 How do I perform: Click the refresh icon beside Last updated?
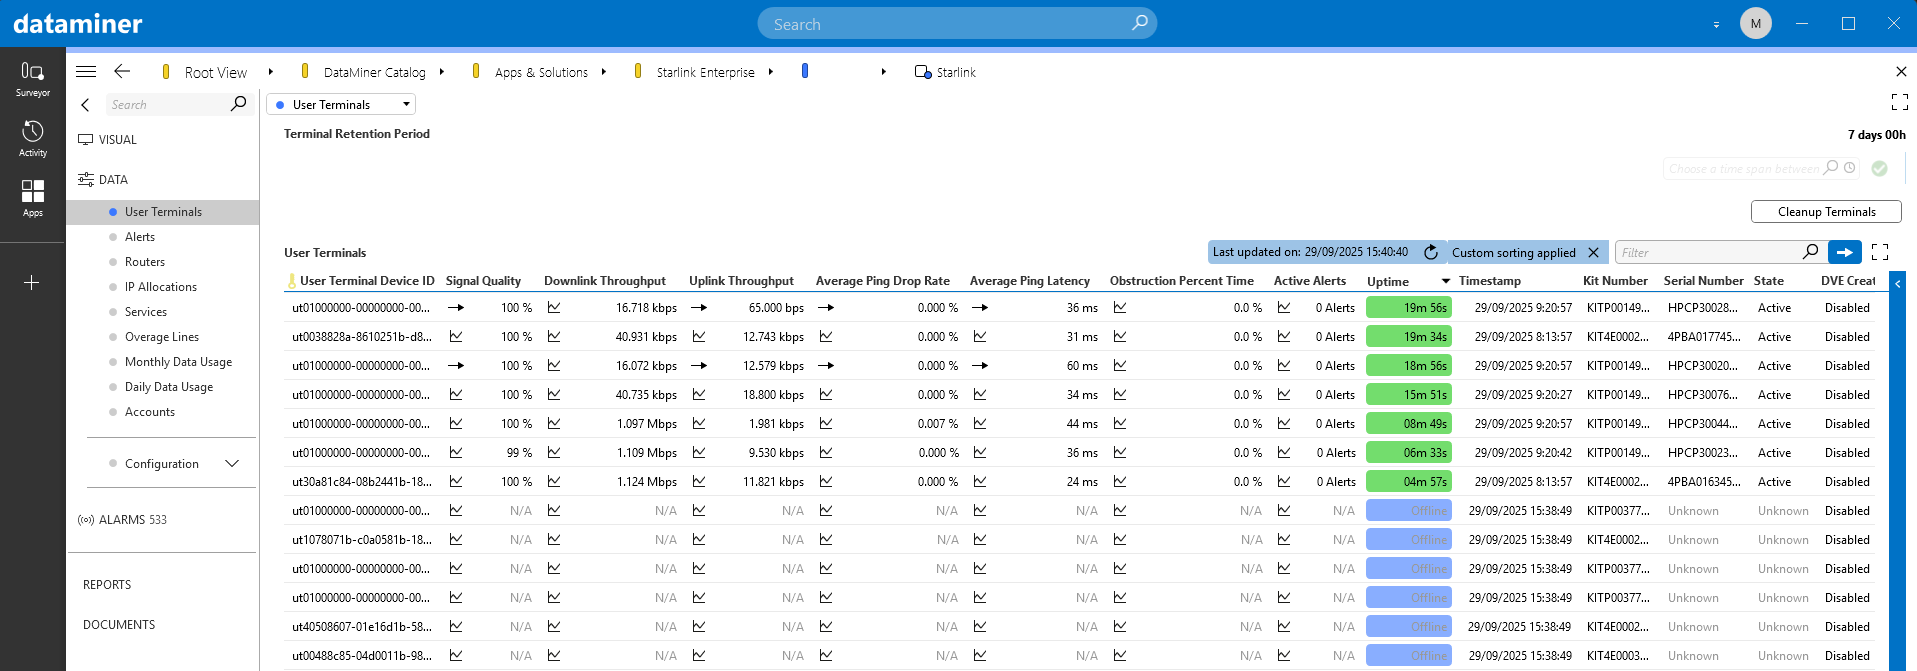[1431, 253]
